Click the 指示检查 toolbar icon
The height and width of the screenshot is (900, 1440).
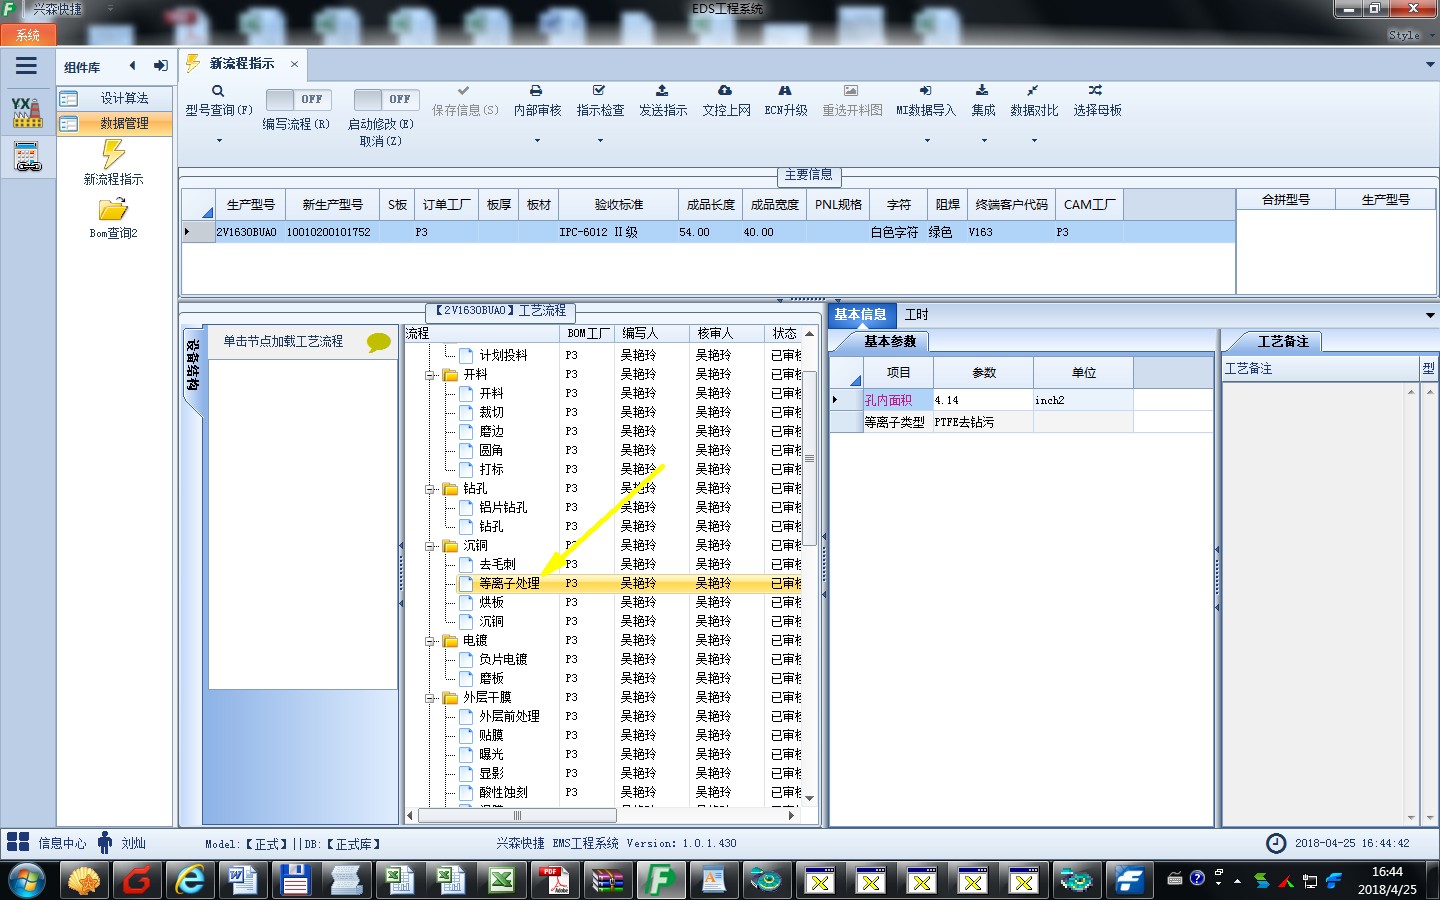[599, 90]
